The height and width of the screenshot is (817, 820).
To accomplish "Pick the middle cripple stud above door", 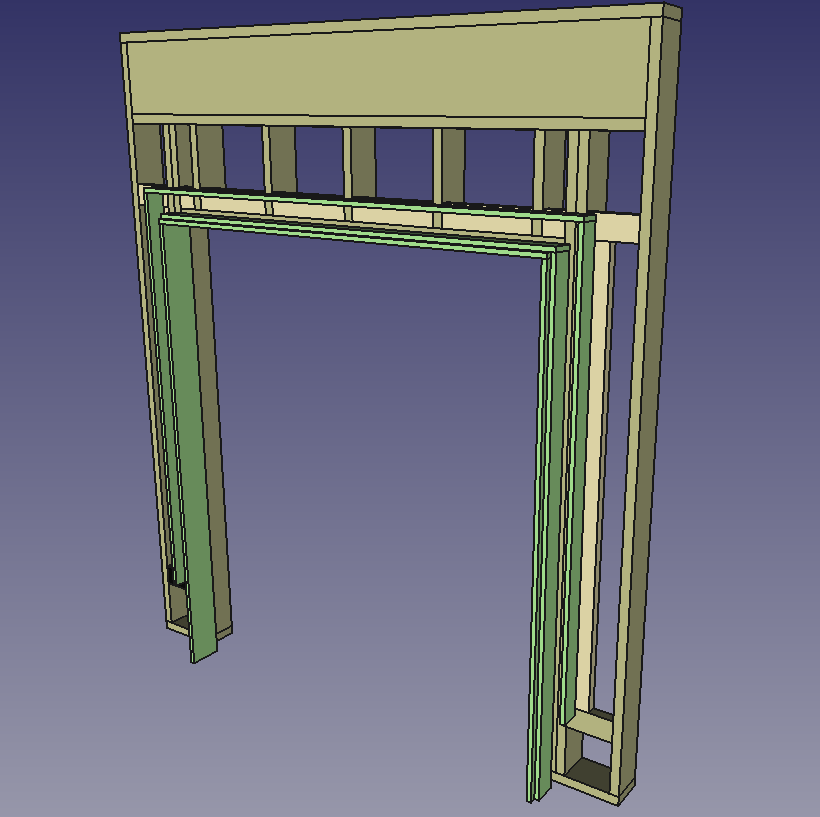I will coord(362,162).
